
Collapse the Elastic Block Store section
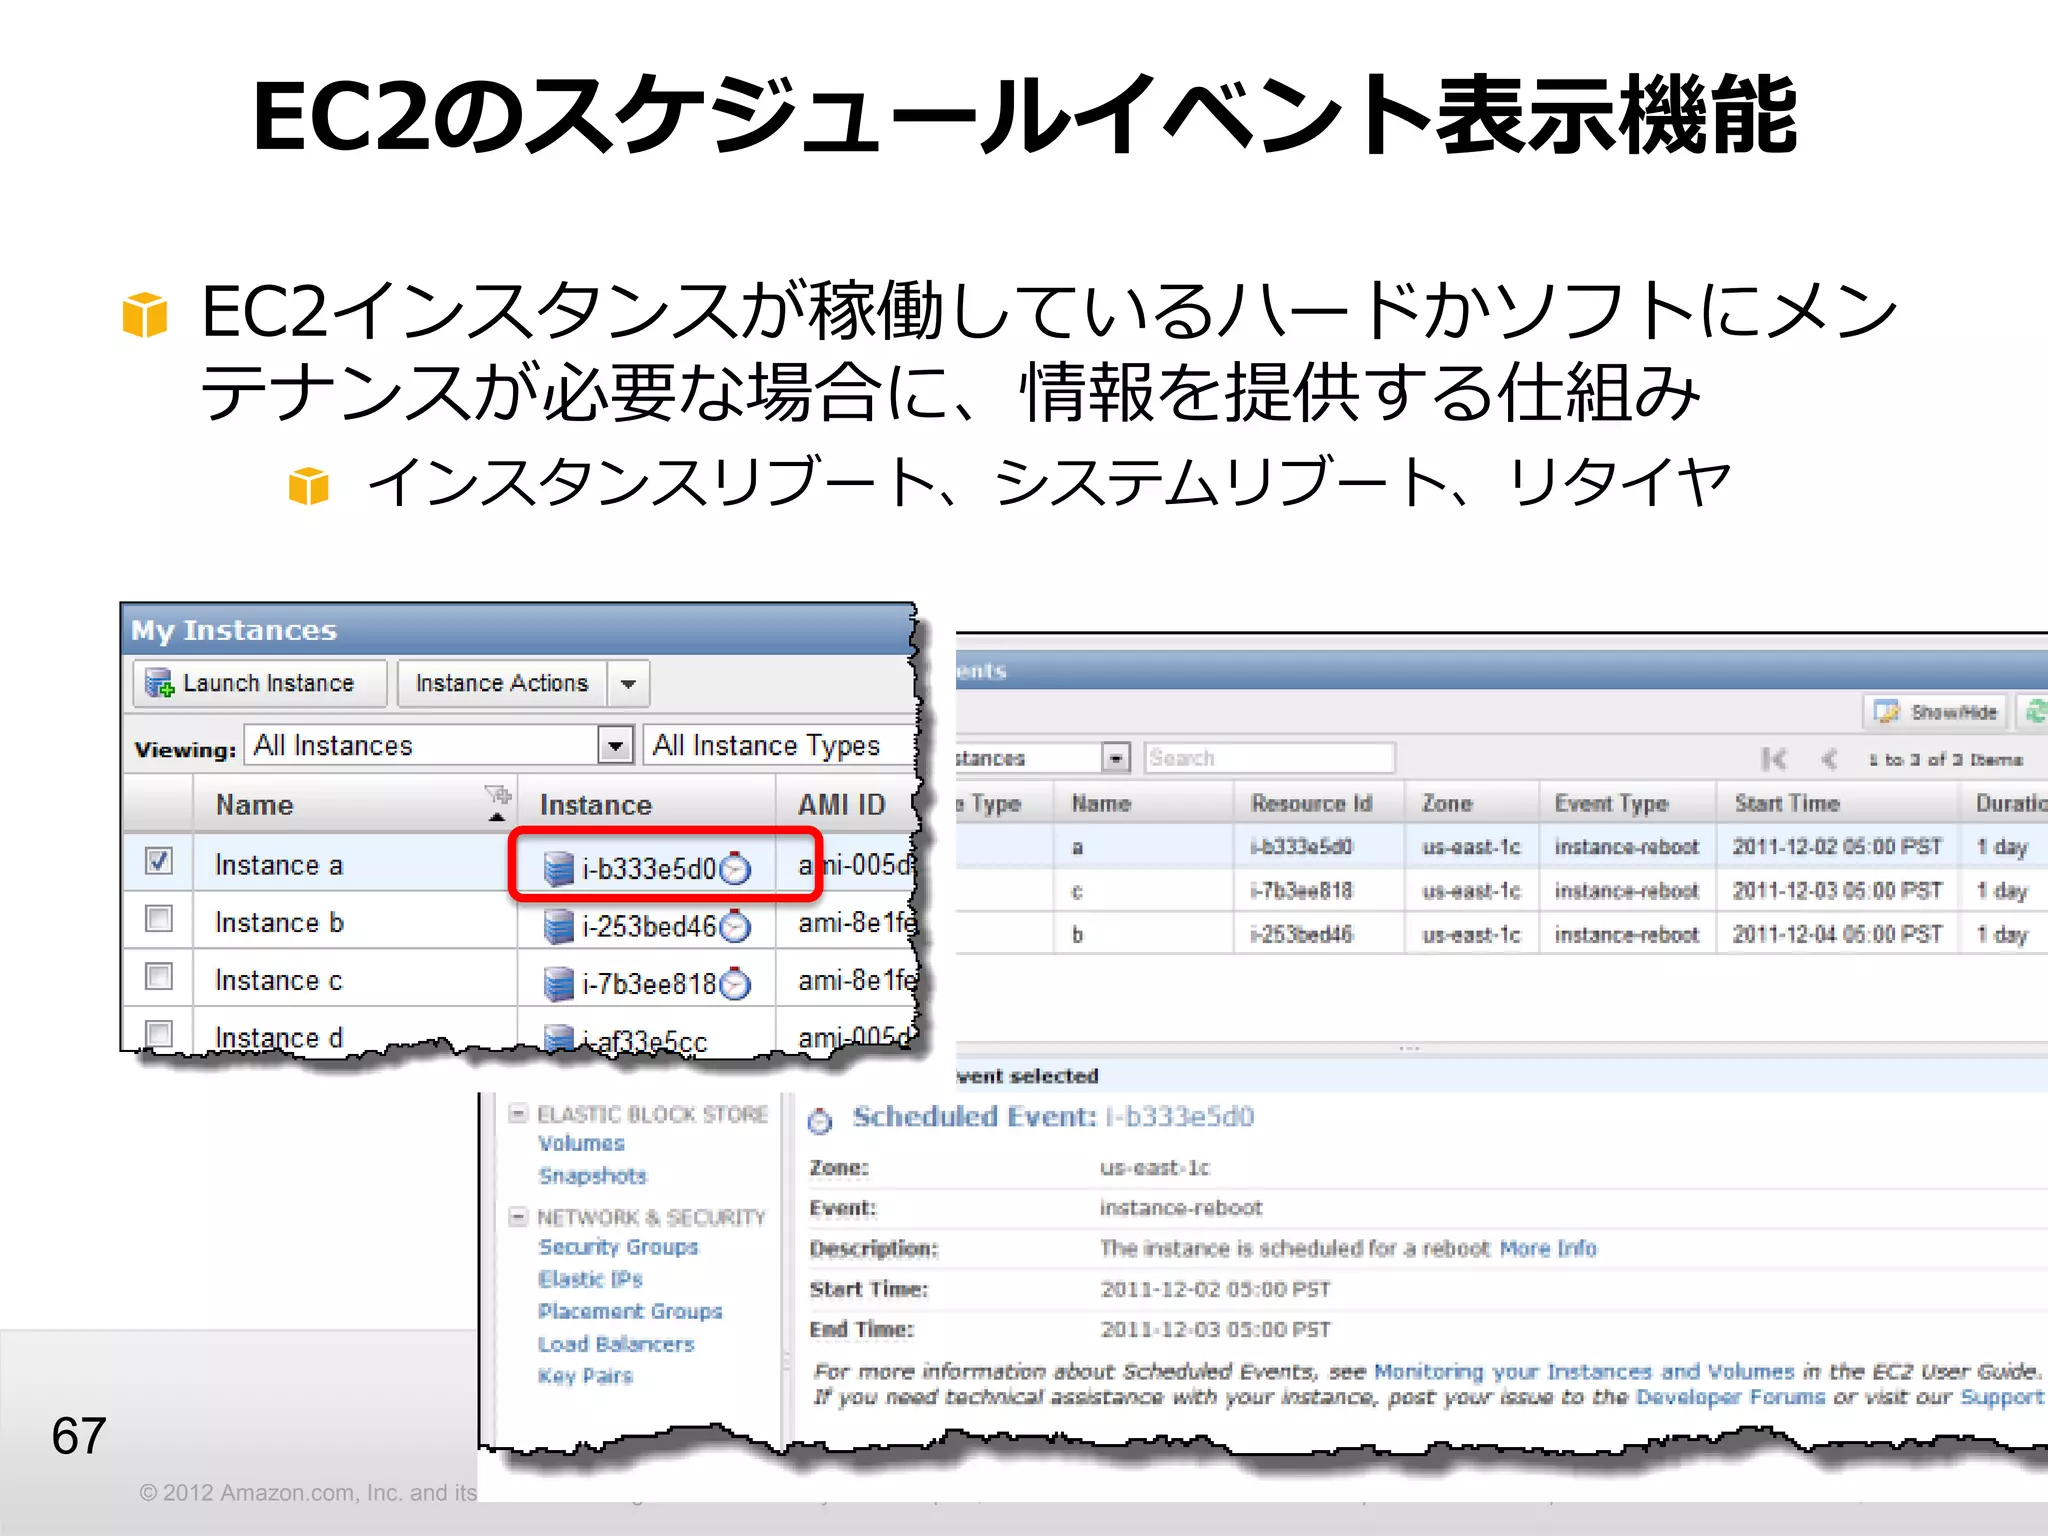coord(518,1113)
